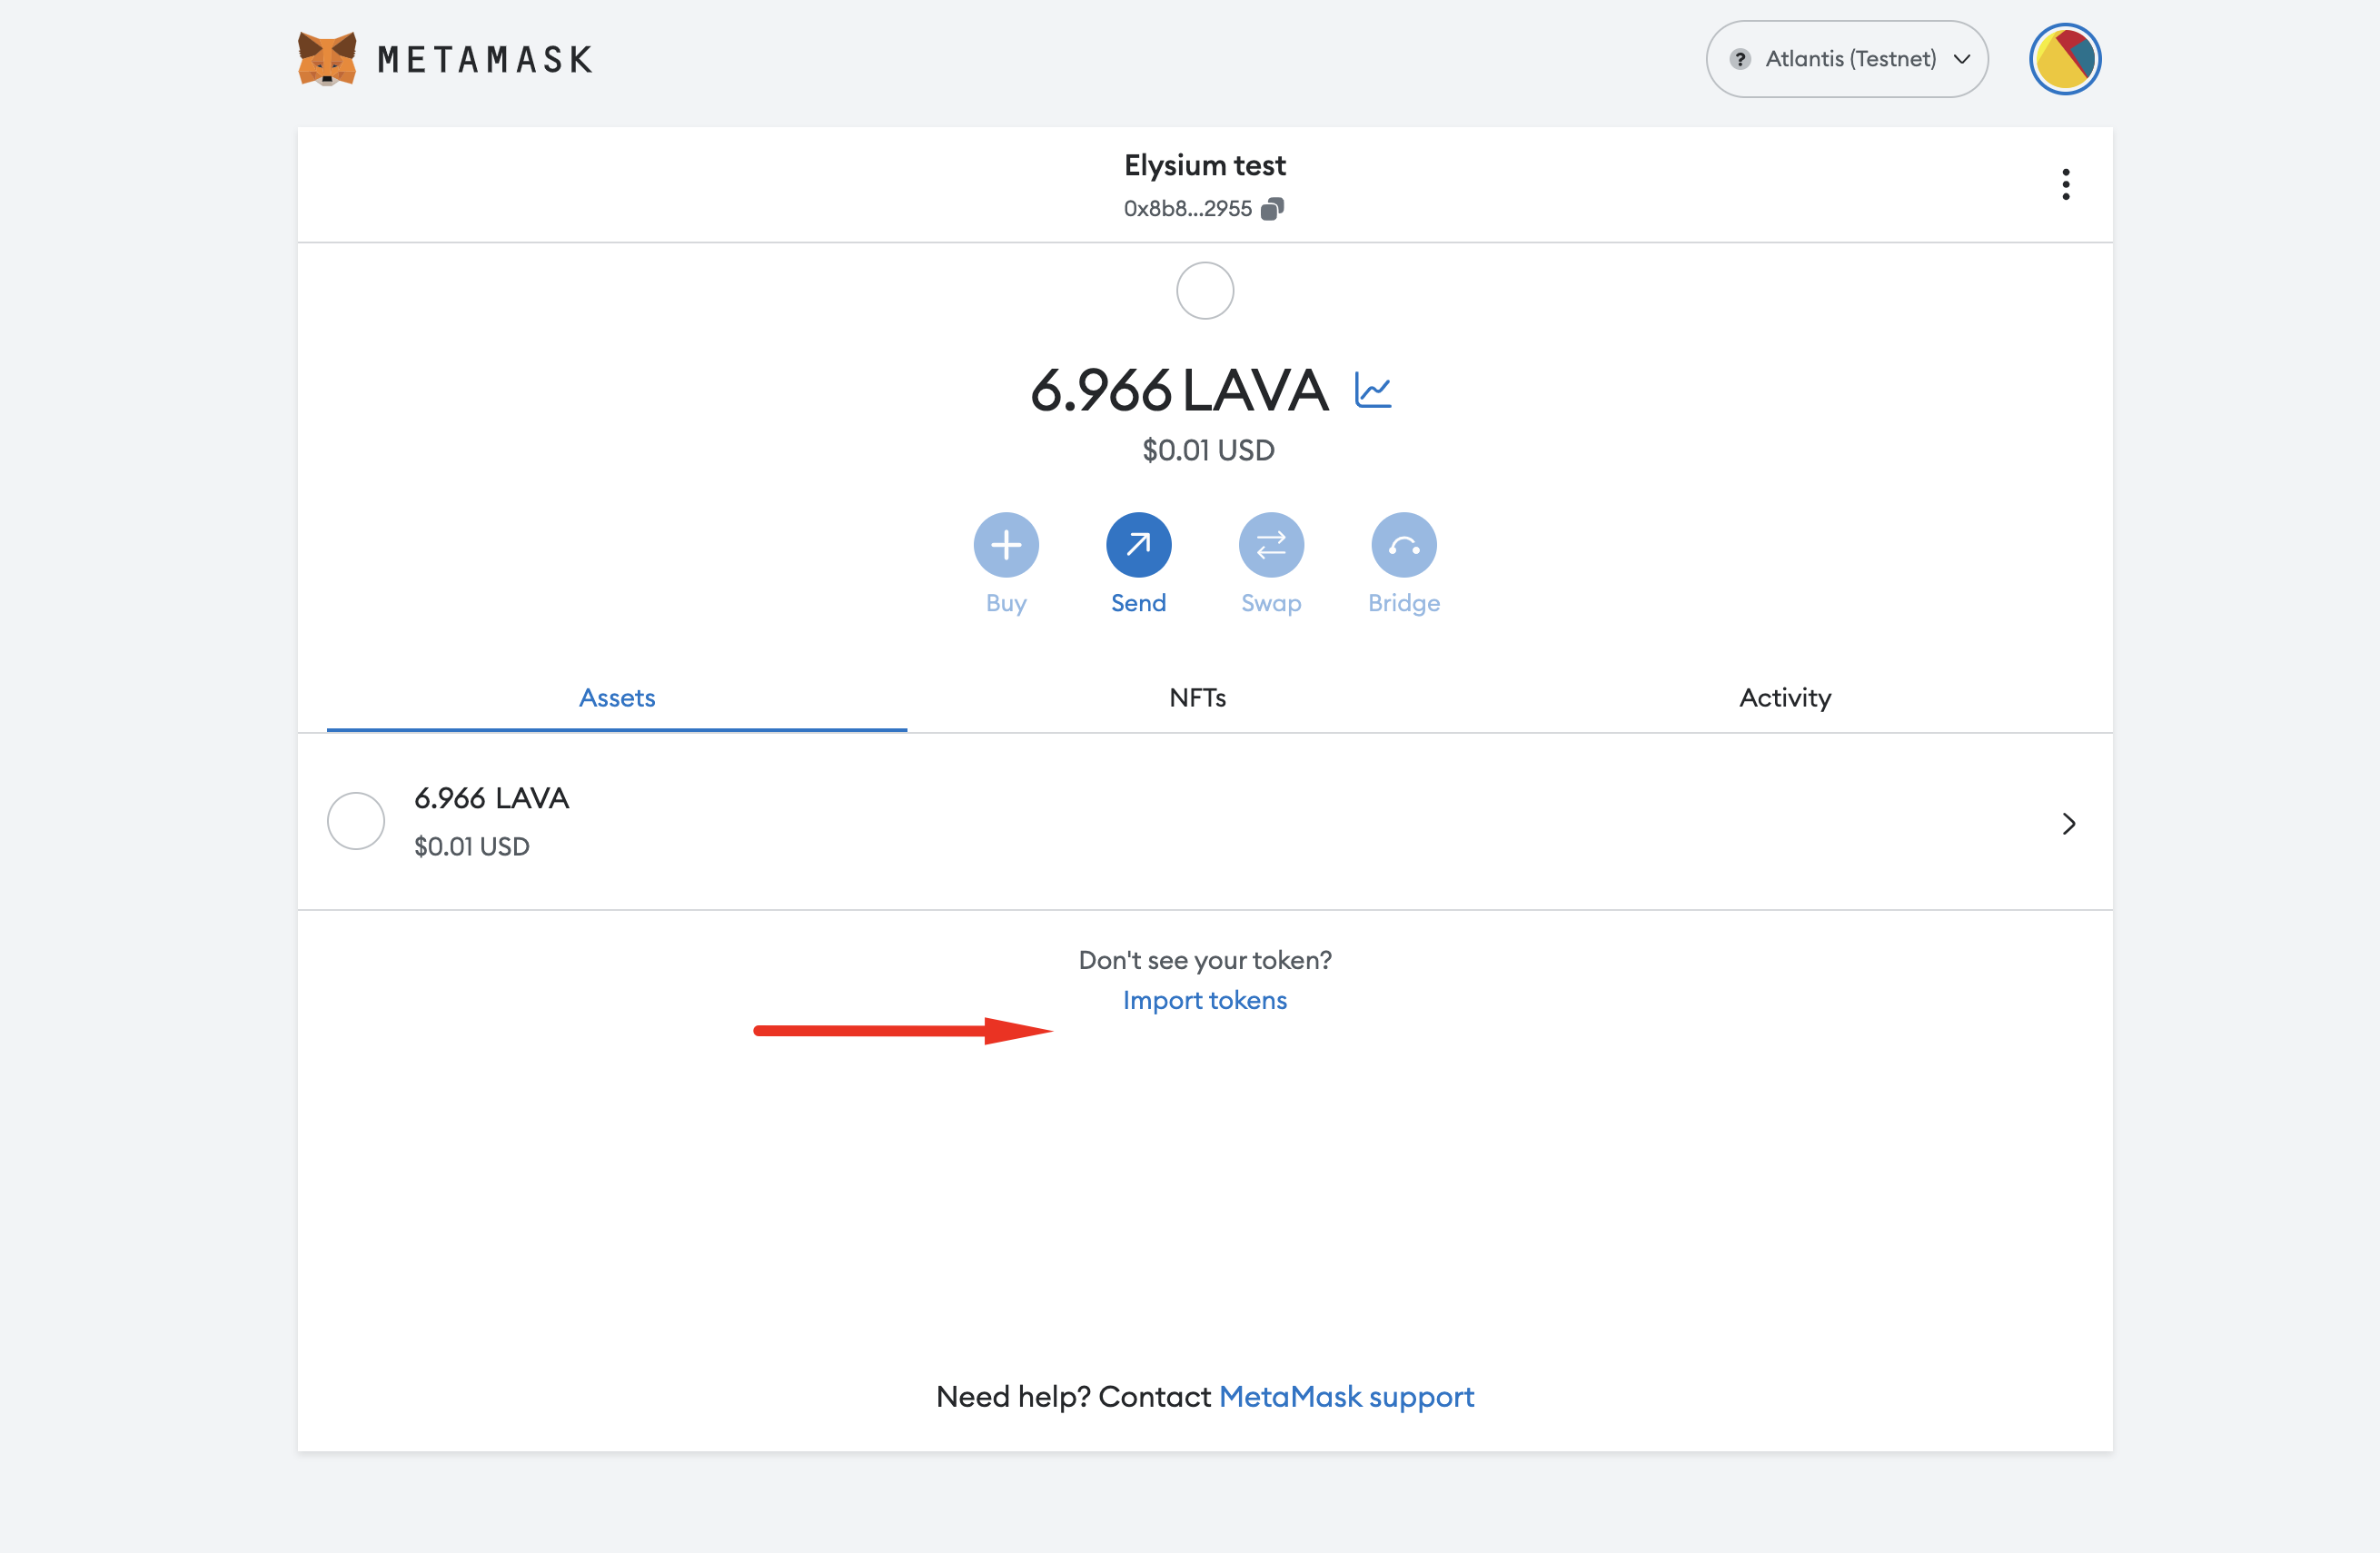
Task: Click the MetaMask fox logo
Action: (327, 58)
